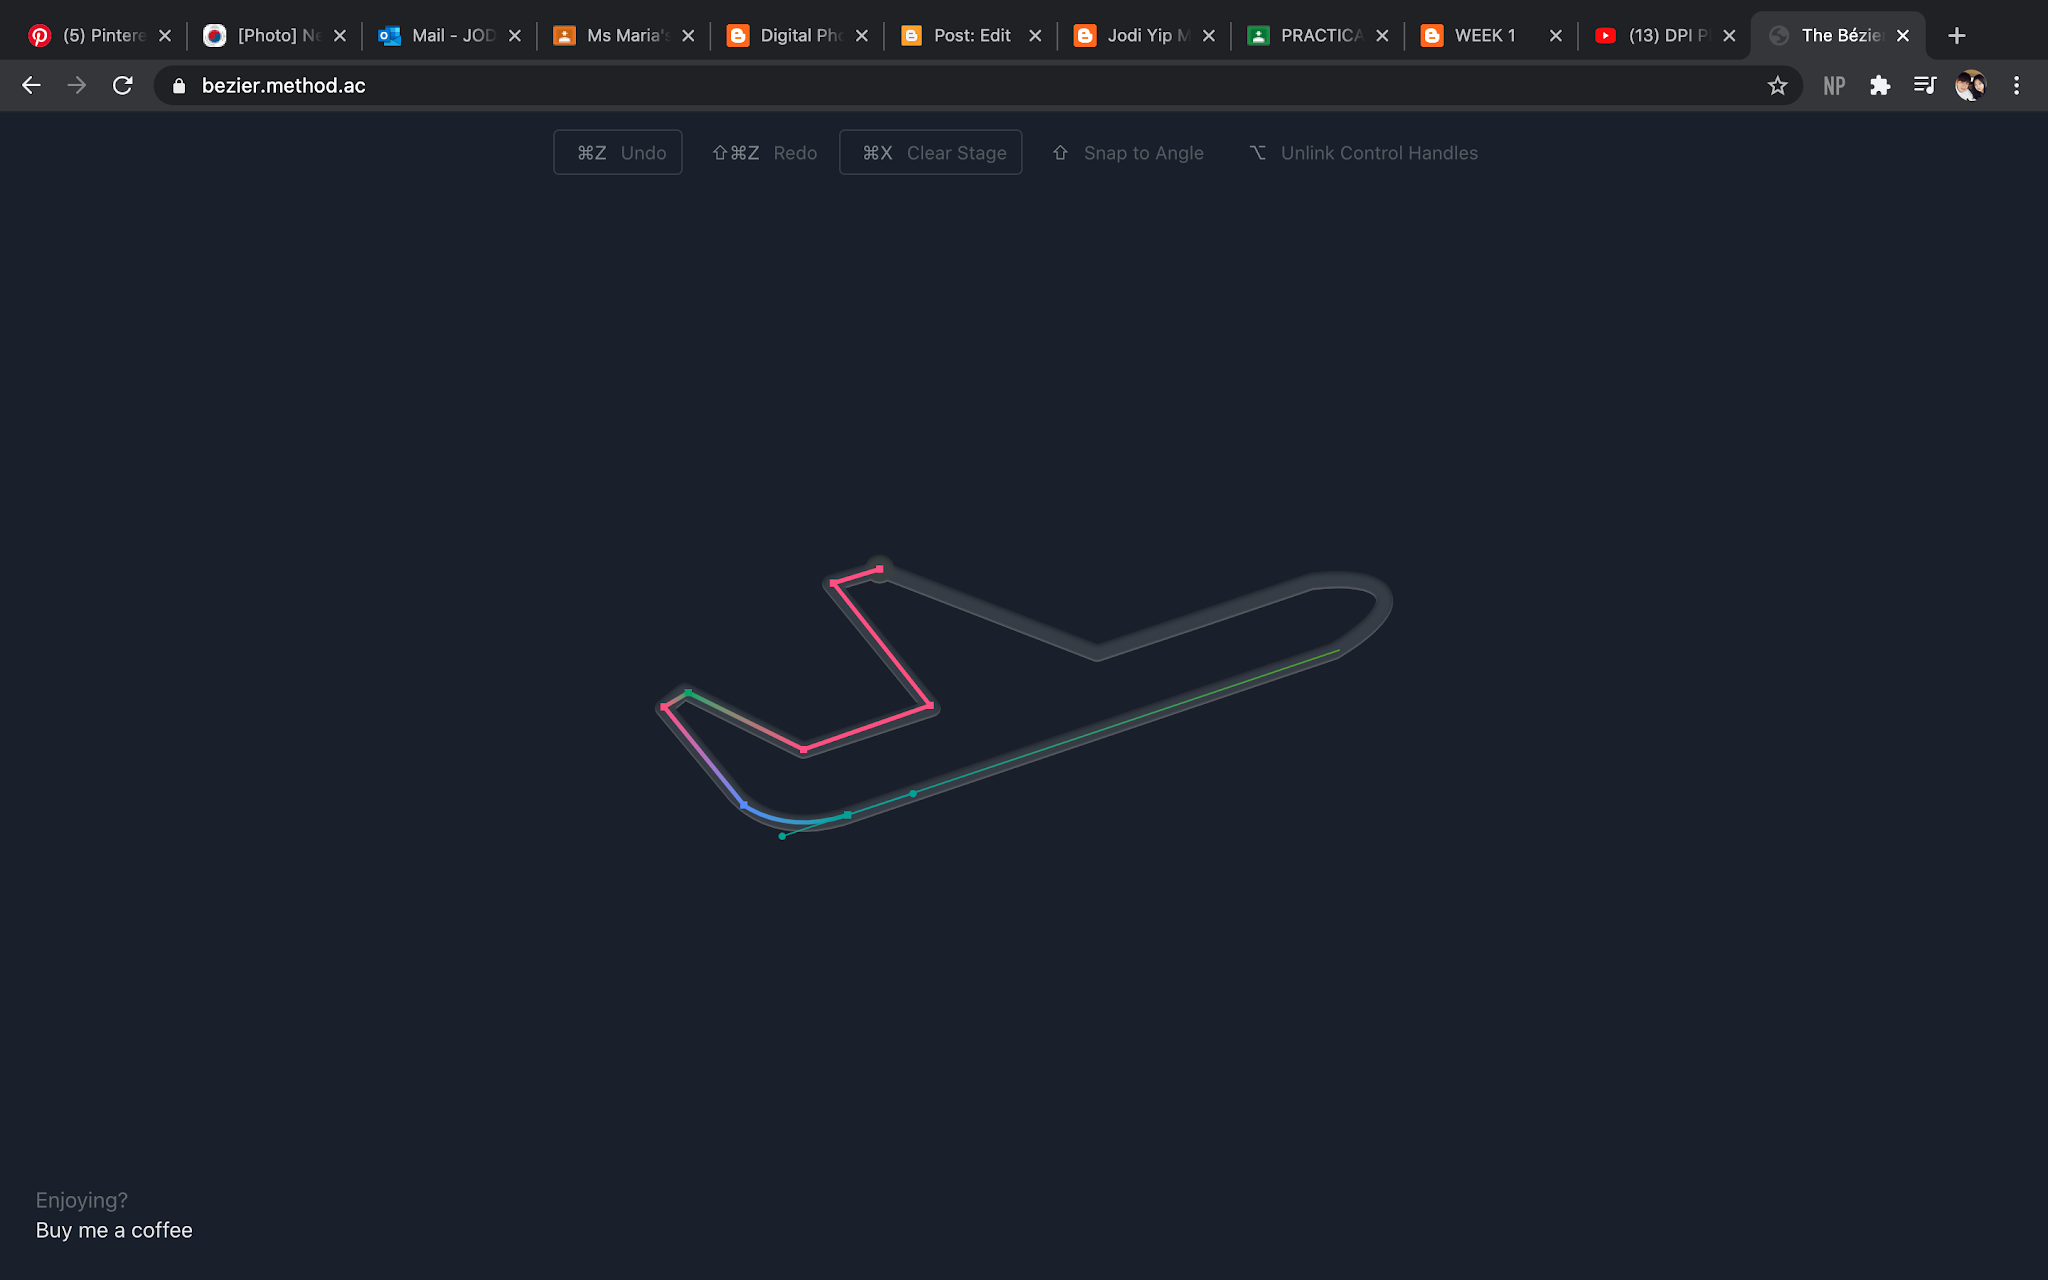
Task: Open the Chrome three-dot menu
Action: 2016,86
